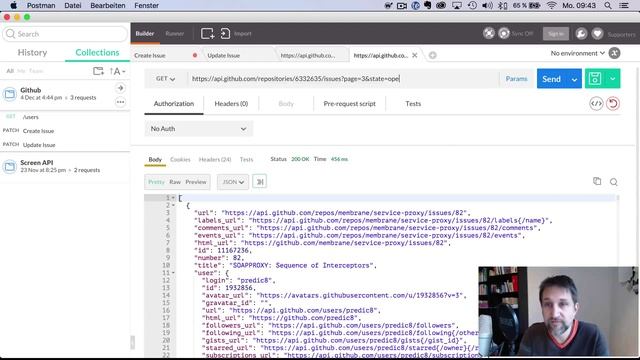Create new collection folder icon

point(98,71)
